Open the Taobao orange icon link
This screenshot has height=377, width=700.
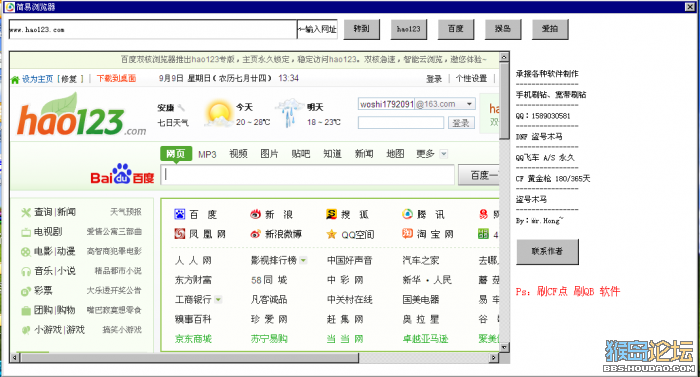[x=407, y=234]
